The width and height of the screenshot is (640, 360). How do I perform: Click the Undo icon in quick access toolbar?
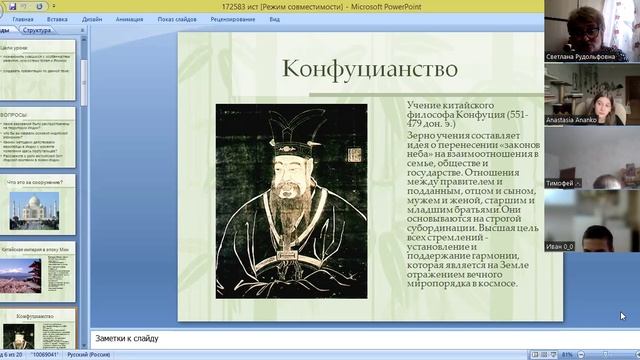(x=24, y=7)
